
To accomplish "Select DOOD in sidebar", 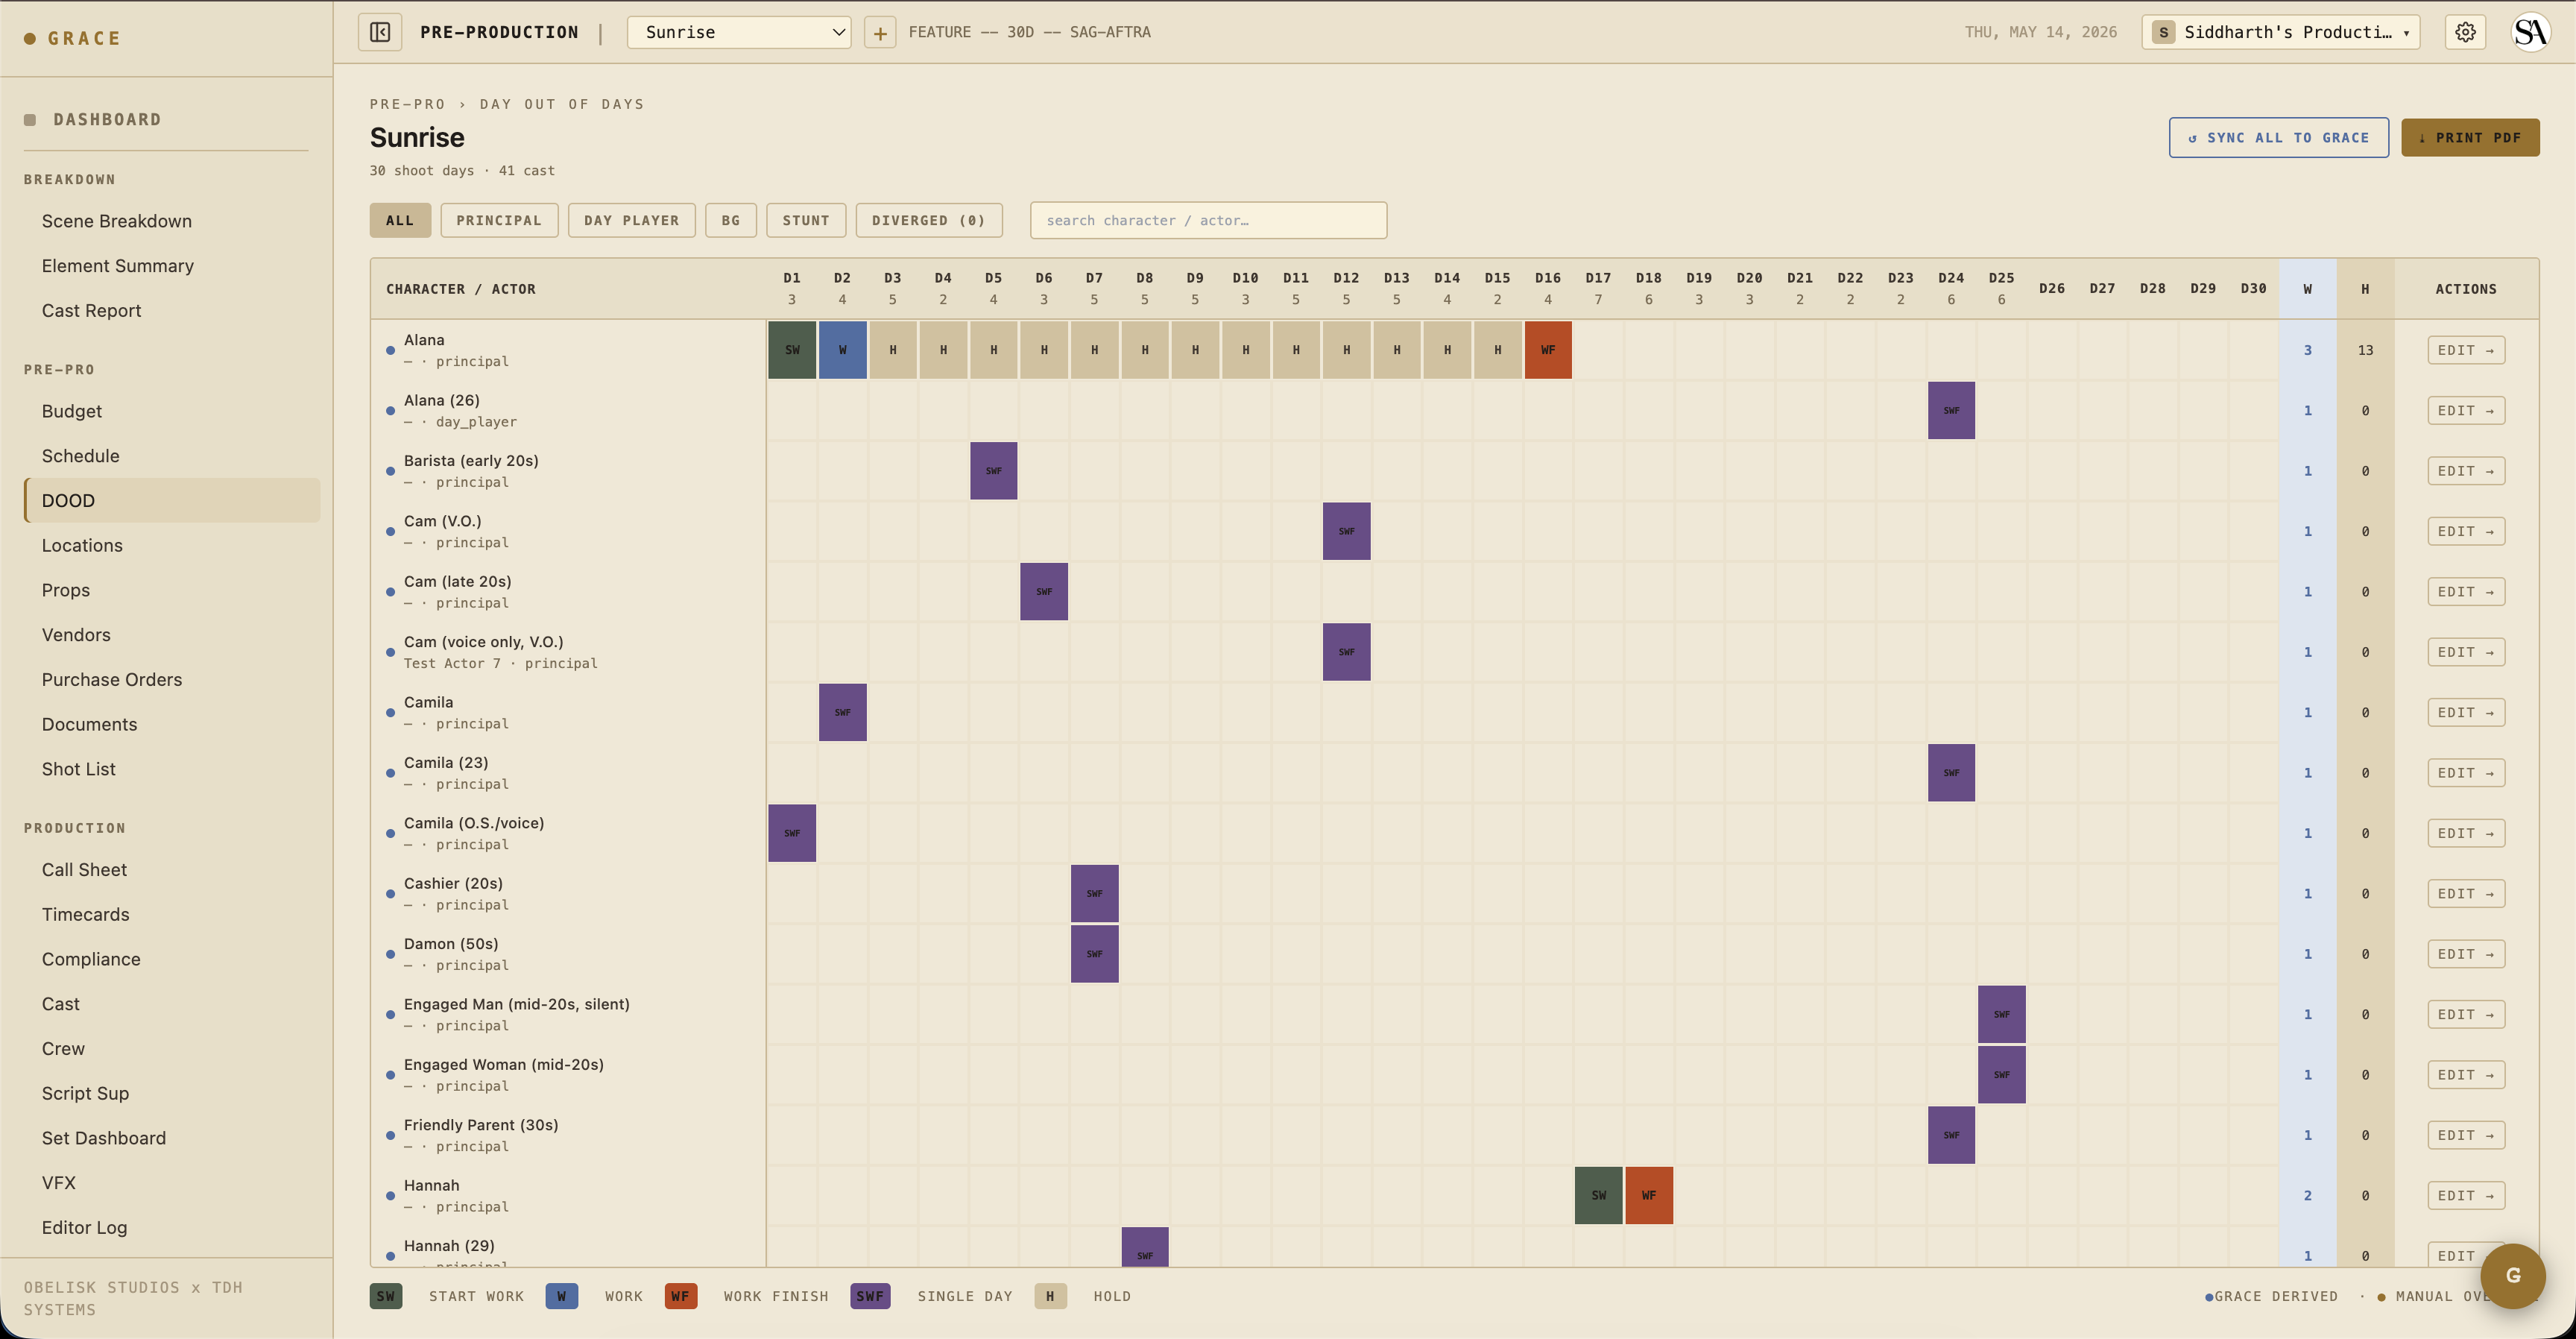I will (172, 500).
